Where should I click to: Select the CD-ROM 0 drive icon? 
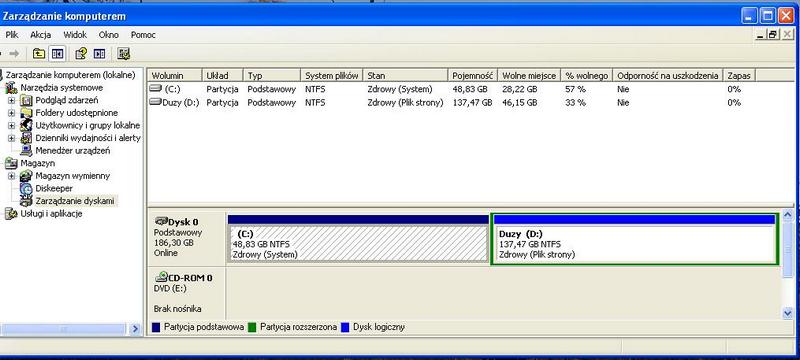pyautogui.click(x=161, y=277)
